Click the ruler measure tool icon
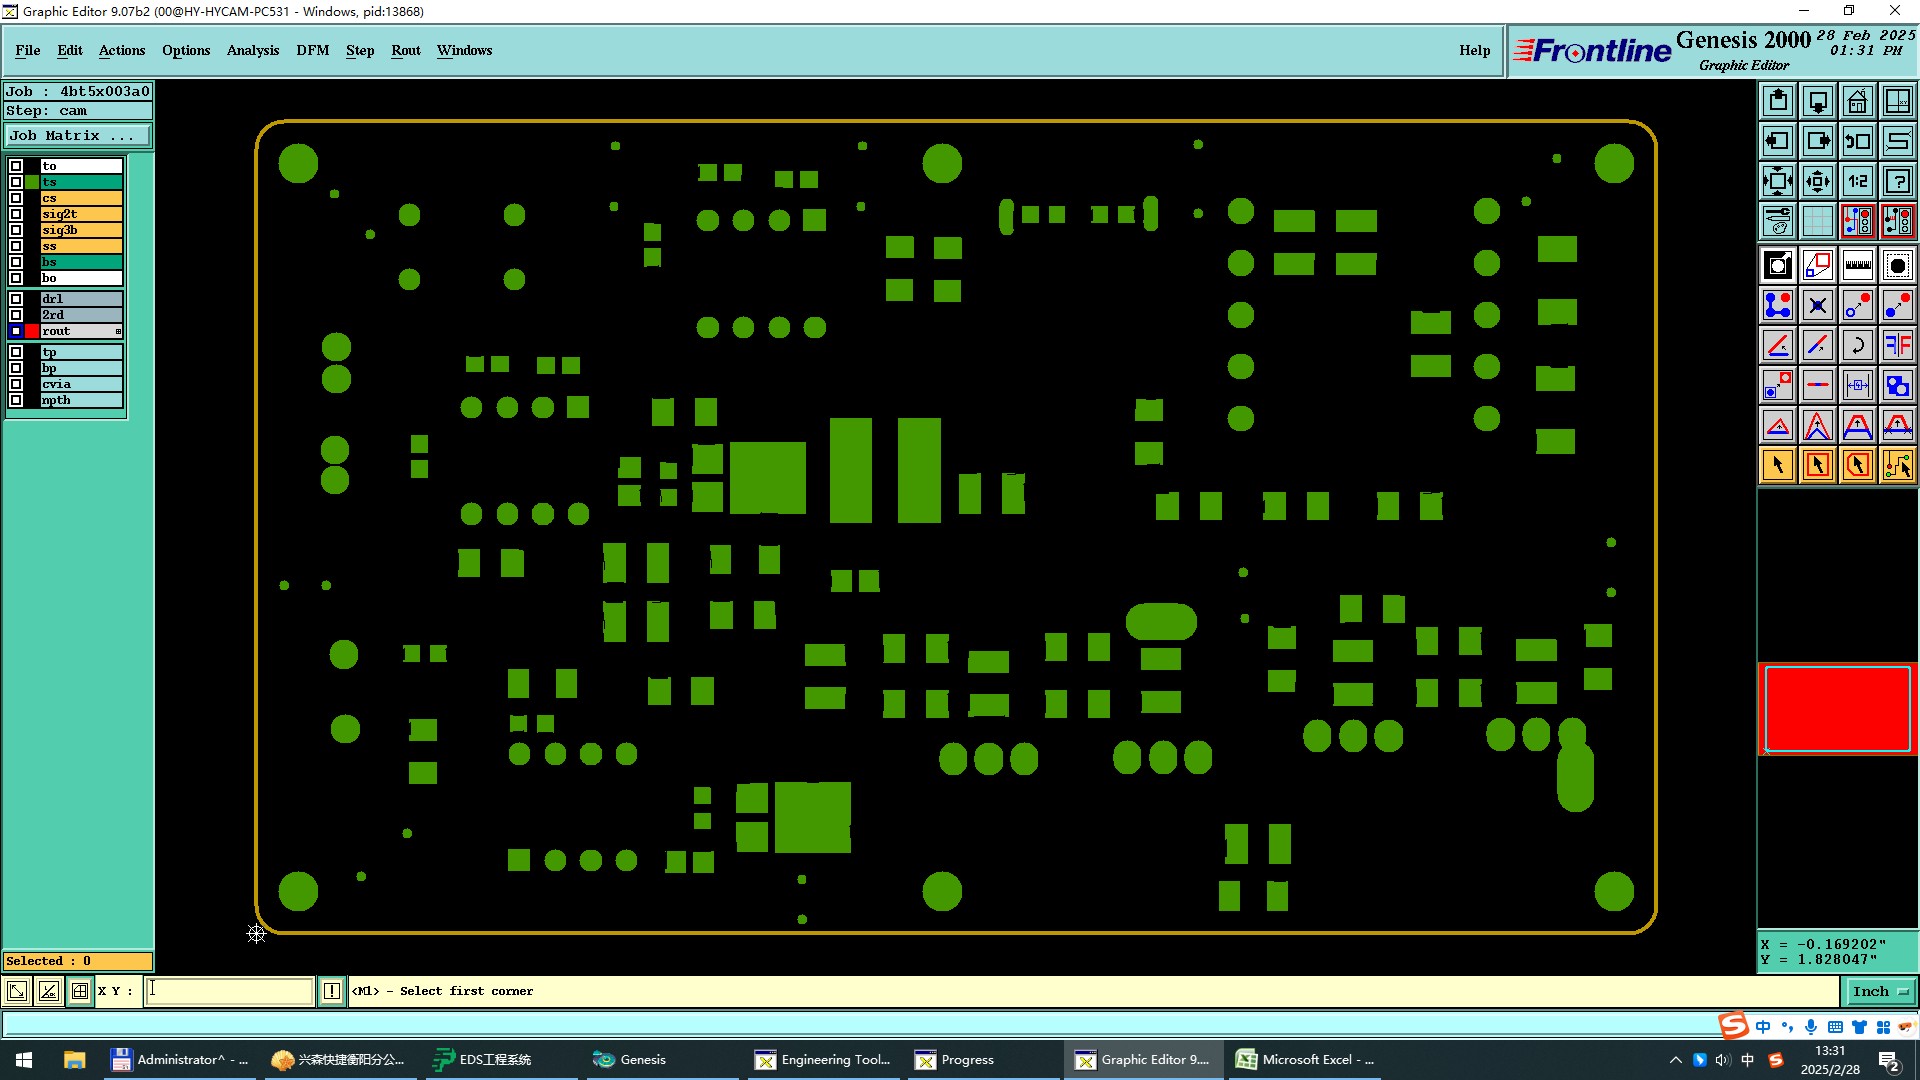1920x1080 pixels. (1857, 265)
